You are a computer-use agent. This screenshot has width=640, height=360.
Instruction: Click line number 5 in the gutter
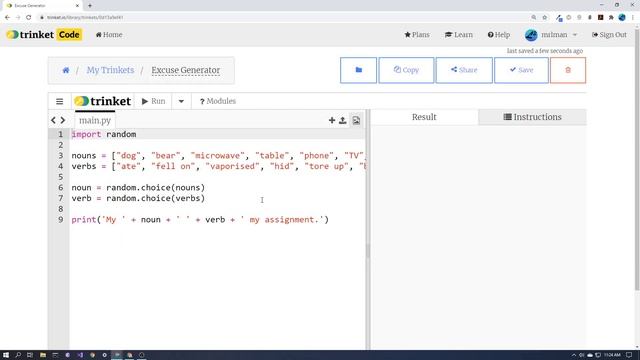[x=60, y=177]
